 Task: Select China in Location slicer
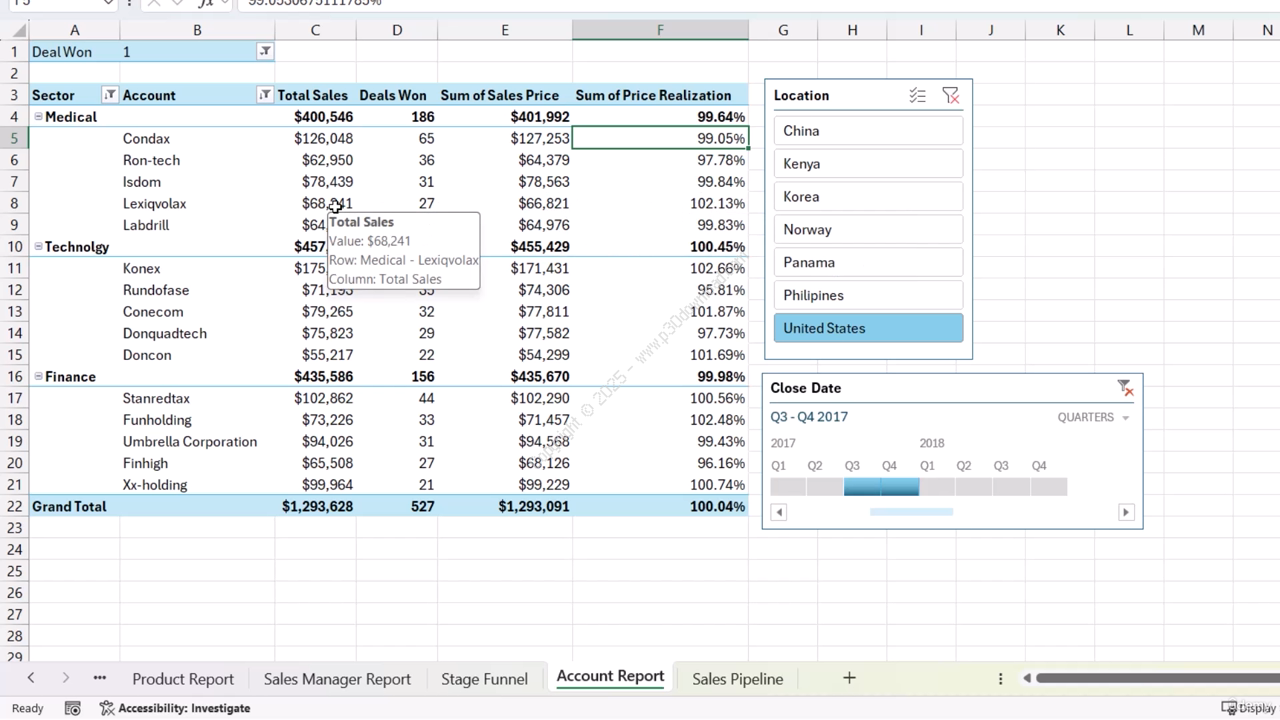tap(868, 131)
